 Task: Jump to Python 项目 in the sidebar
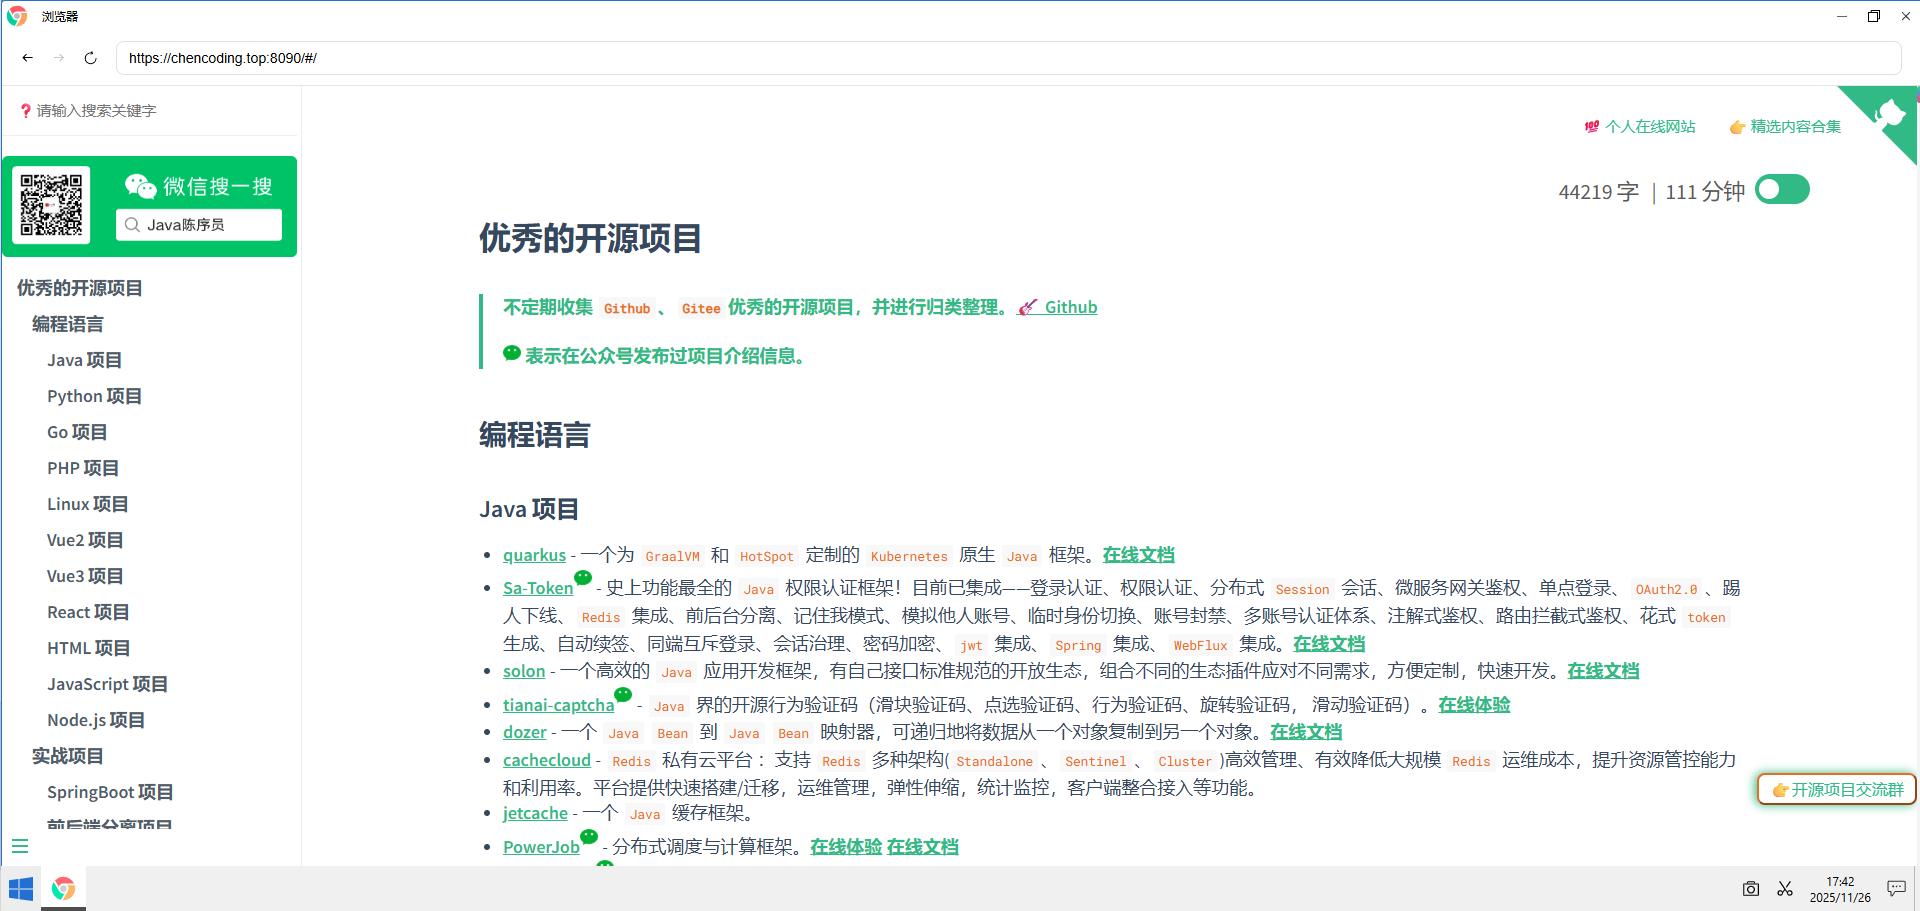(x=94, y=396)
